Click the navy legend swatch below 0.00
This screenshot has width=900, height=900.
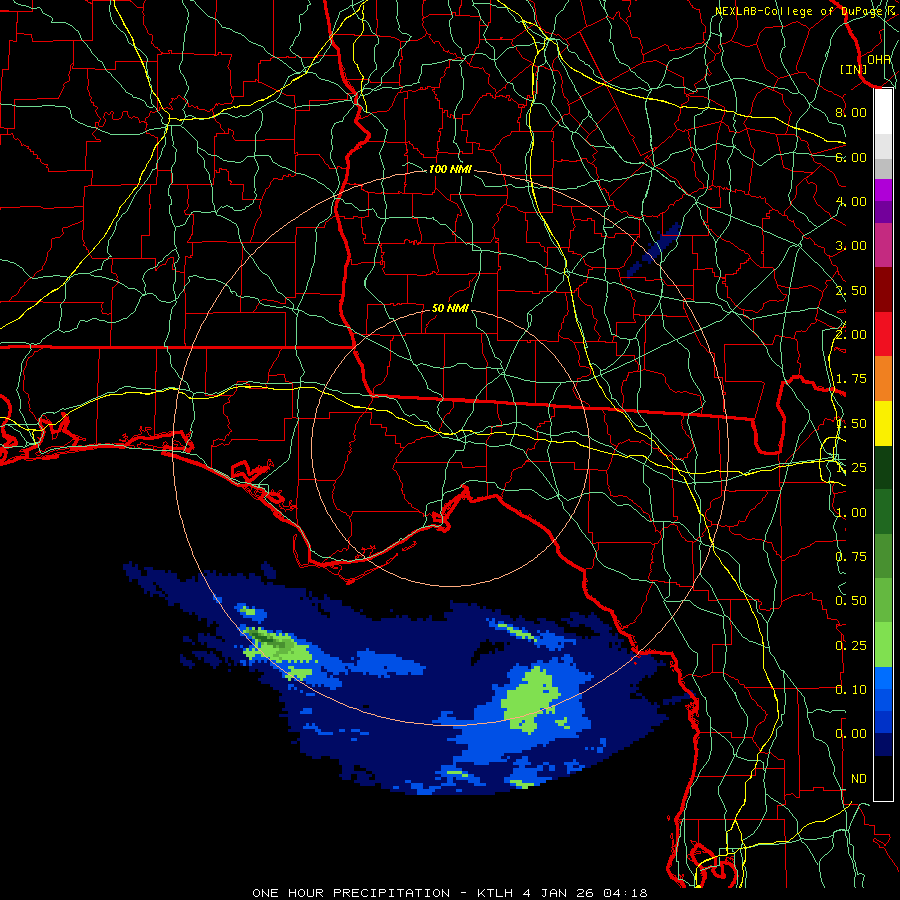pyautogui.click(x=883, y=744)
